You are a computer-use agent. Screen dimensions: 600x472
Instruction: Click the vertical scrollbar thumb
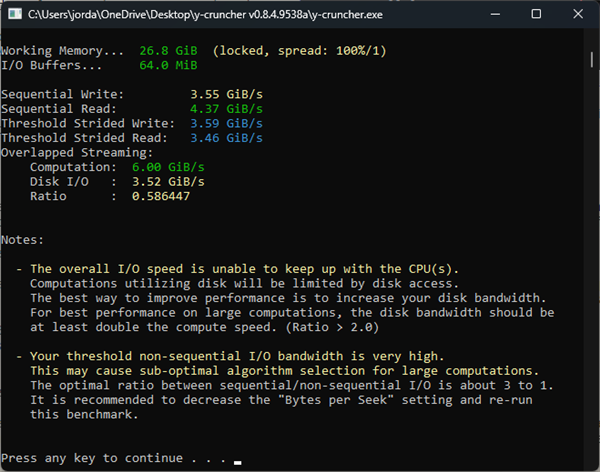[592, 60]
